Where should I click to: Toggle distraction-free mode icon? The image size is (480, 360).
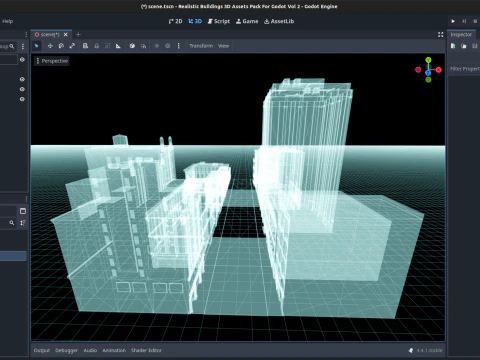440,35
